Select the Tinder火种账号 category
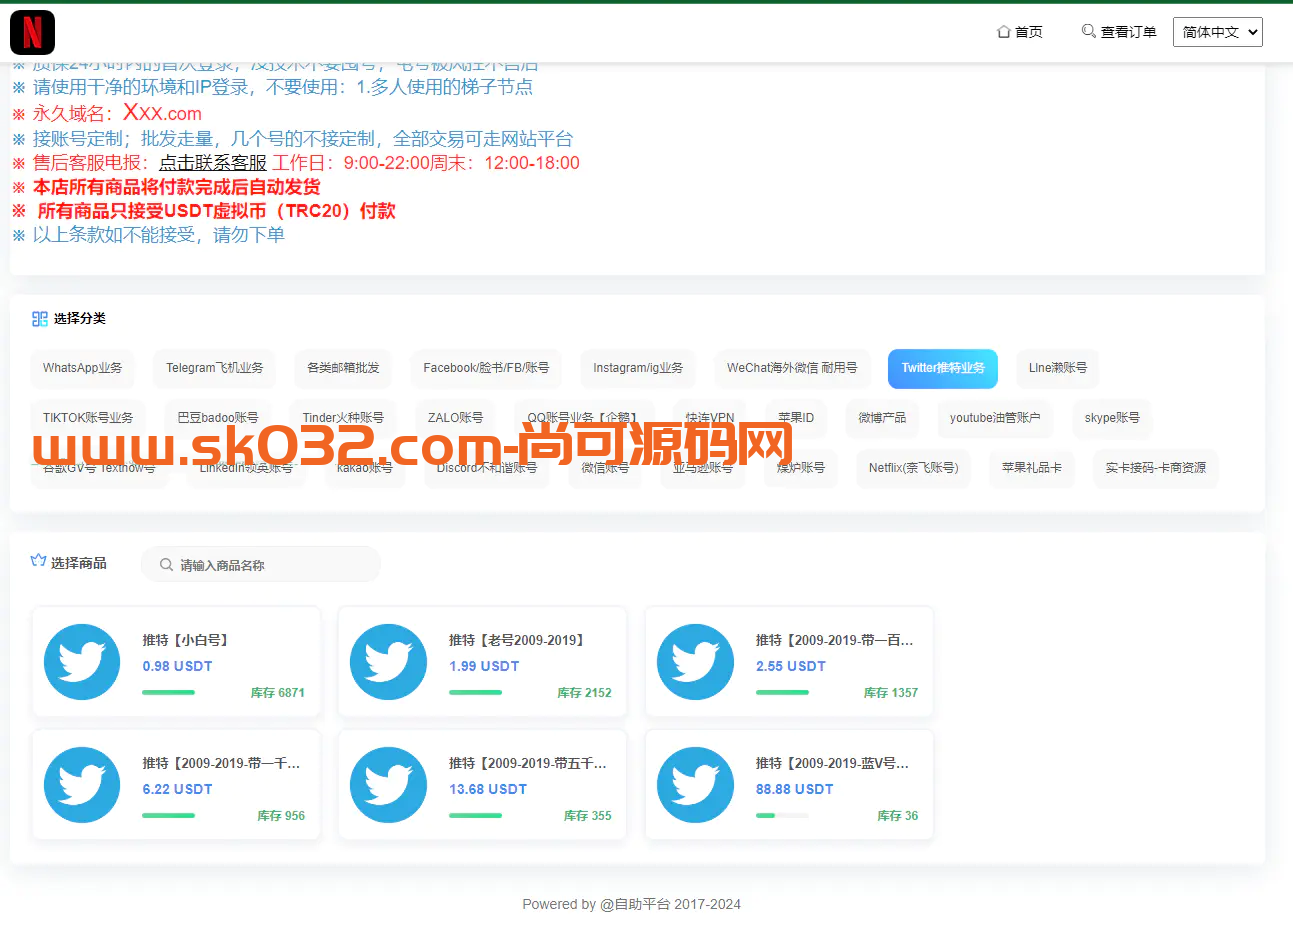This screenshot has width=1293, height=931. point(343,418)
